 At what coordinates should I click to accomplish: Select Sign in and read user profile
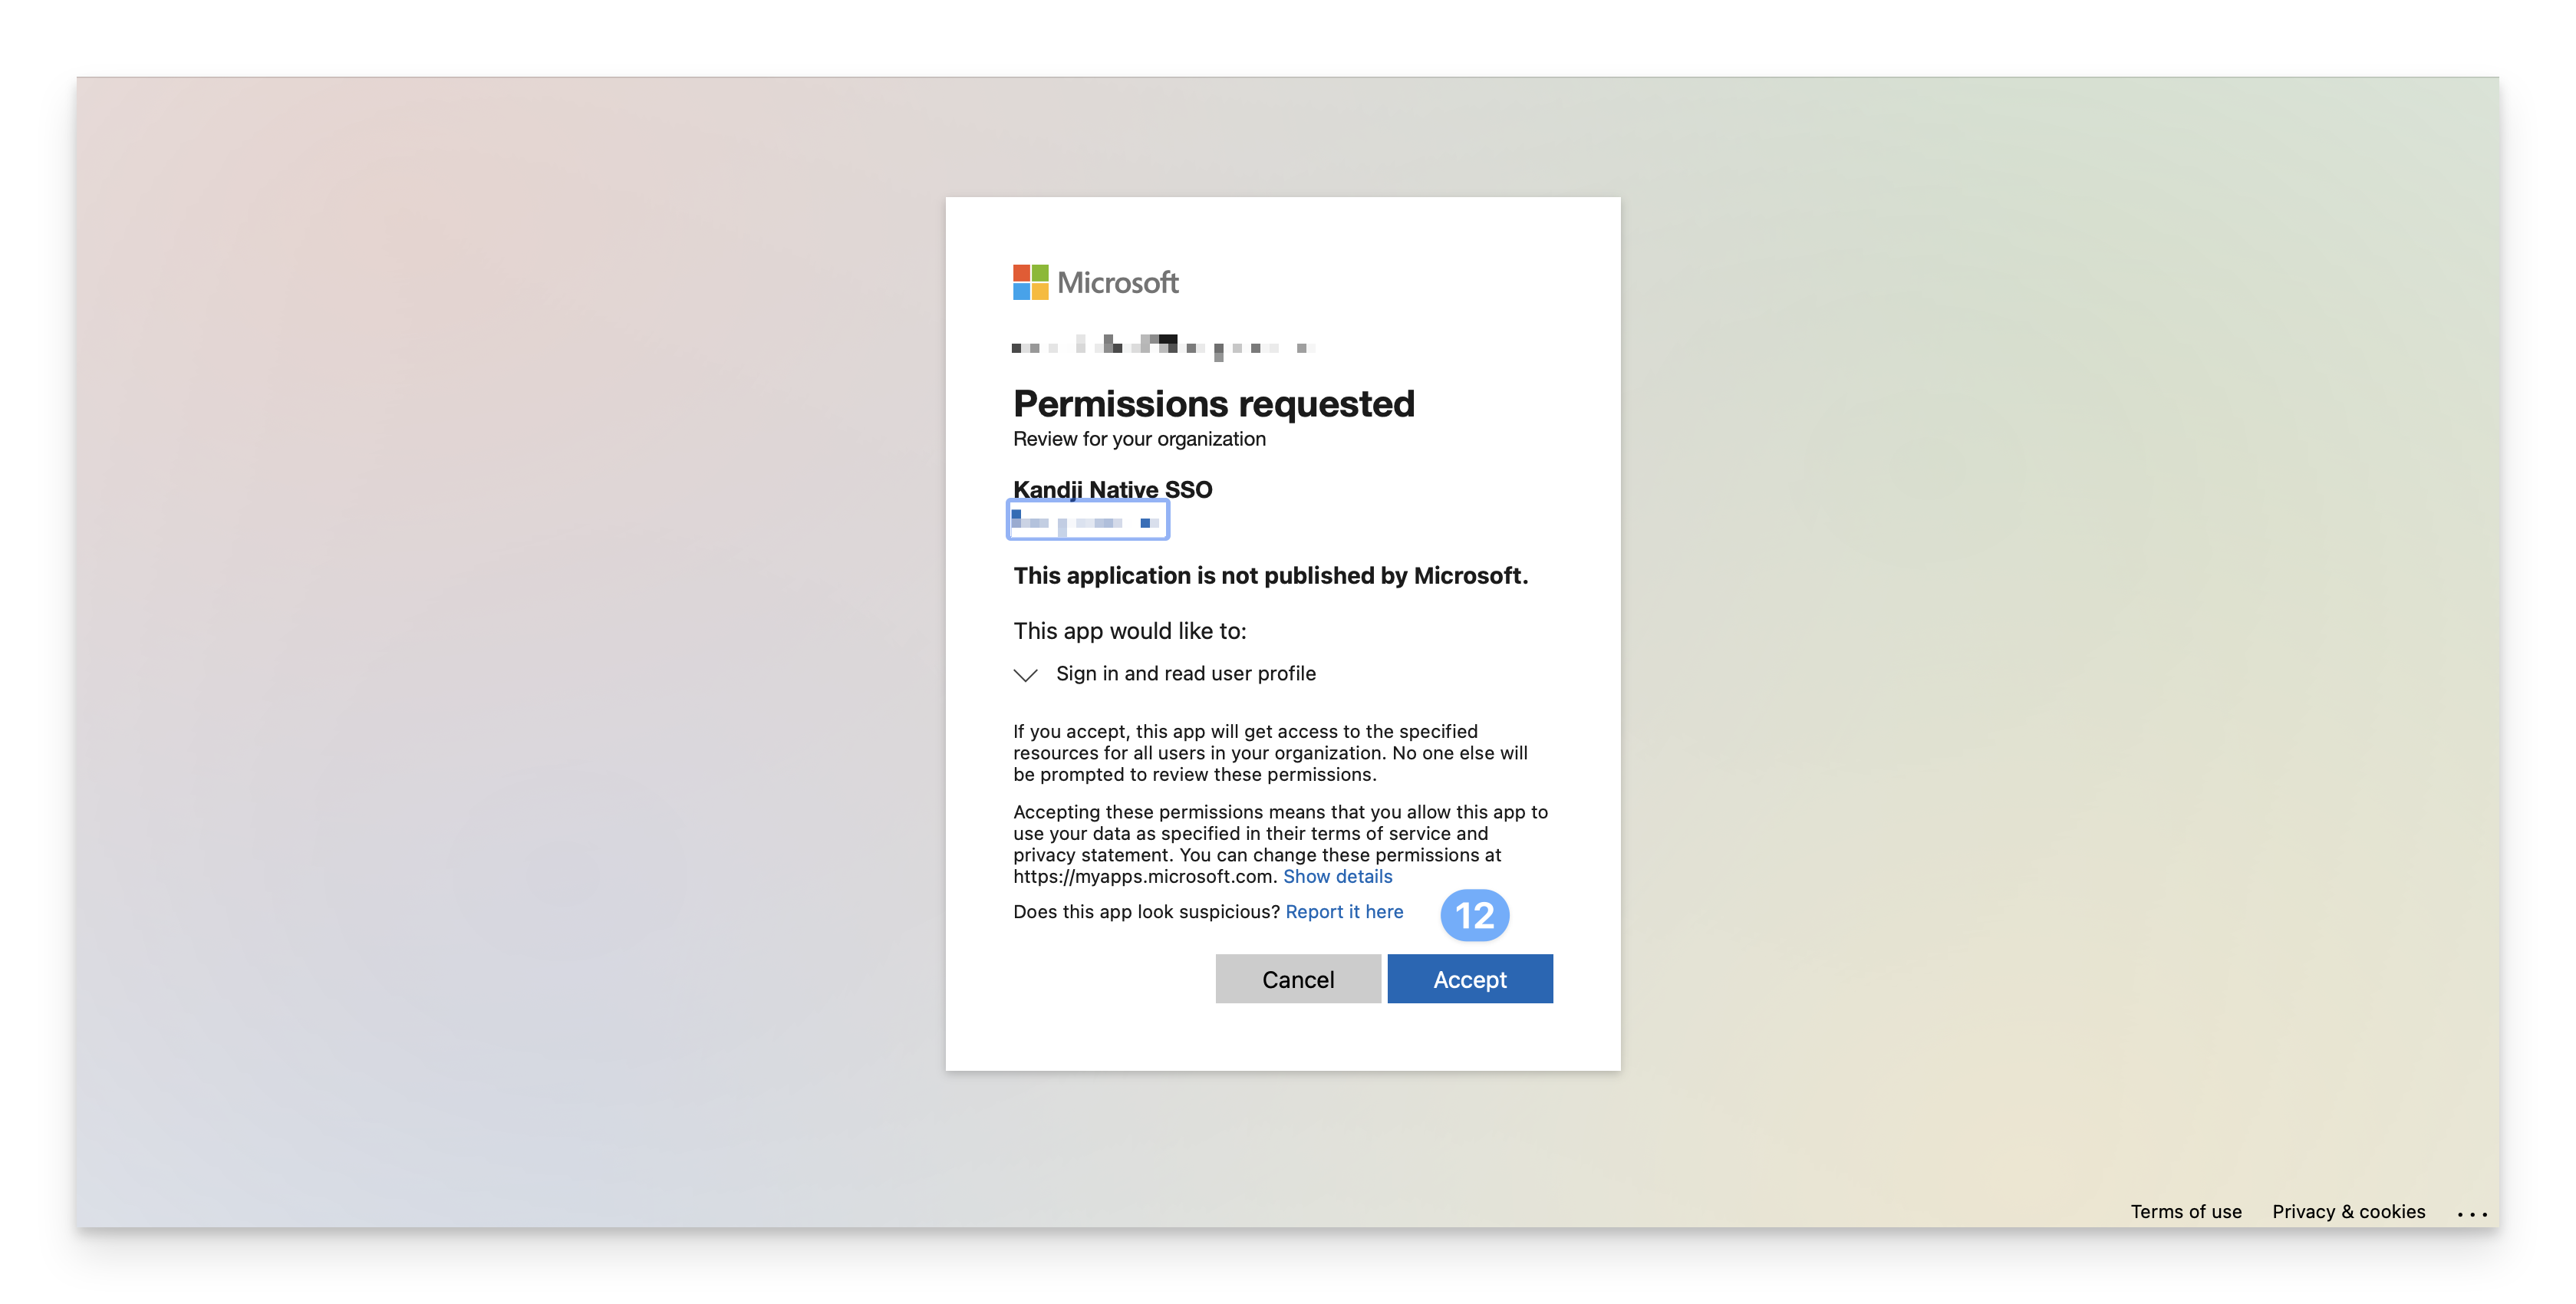pyautogui.click(x=1185, y=673)
